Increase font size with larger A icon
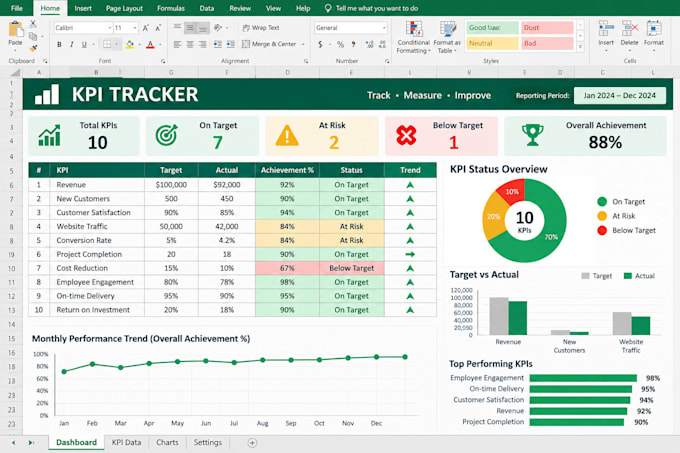 (x=146, y=28)
